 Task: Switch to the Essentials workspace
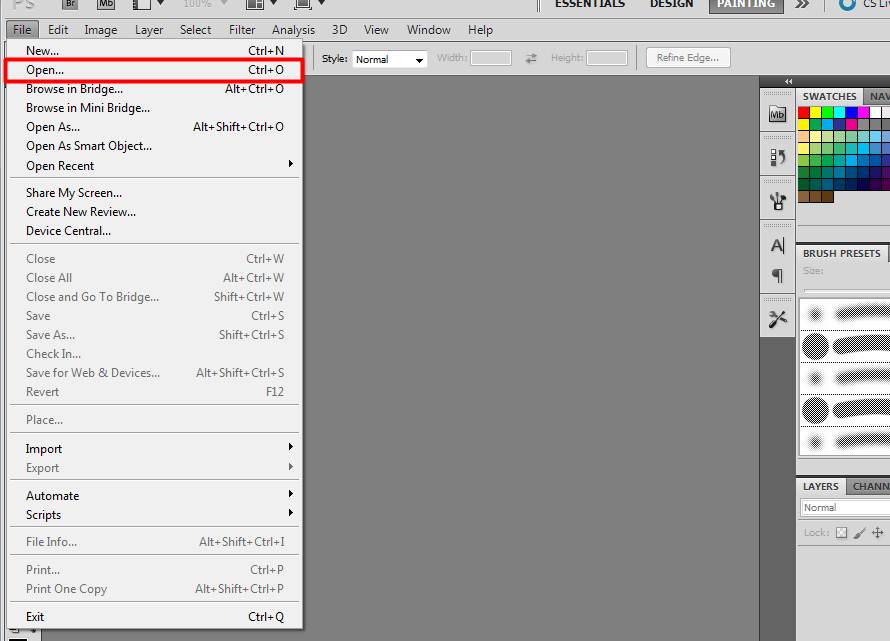coord(590,5)
